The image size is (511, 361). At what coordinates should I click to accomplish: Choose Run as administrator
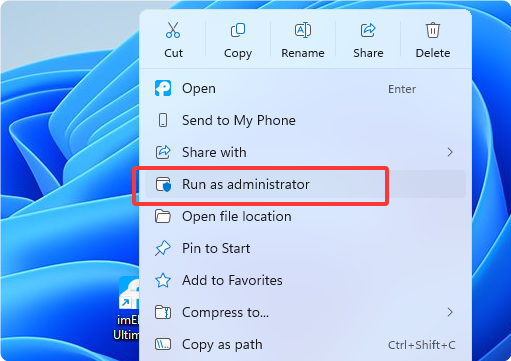(305, 184)
